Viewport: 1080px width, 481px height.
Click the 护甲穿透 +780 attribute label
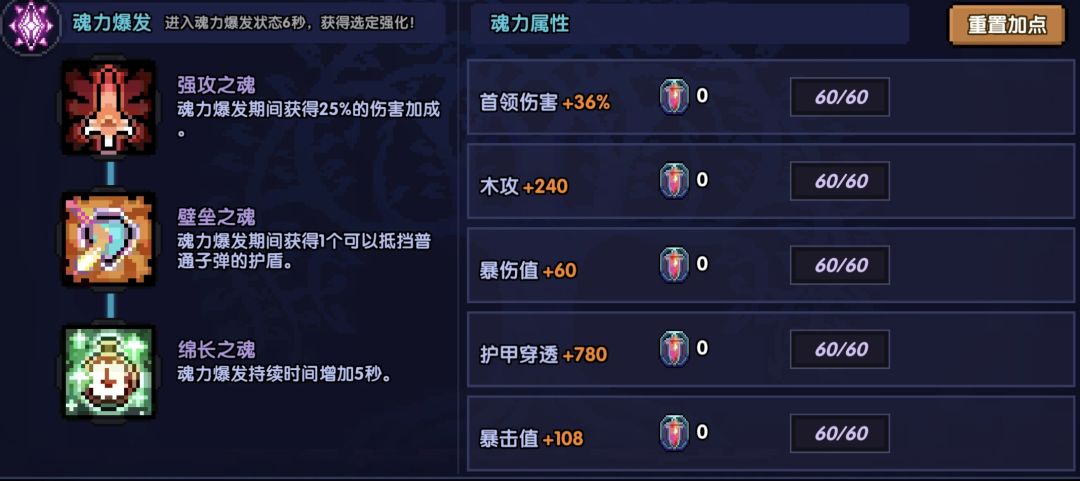[x=543, y=354]
